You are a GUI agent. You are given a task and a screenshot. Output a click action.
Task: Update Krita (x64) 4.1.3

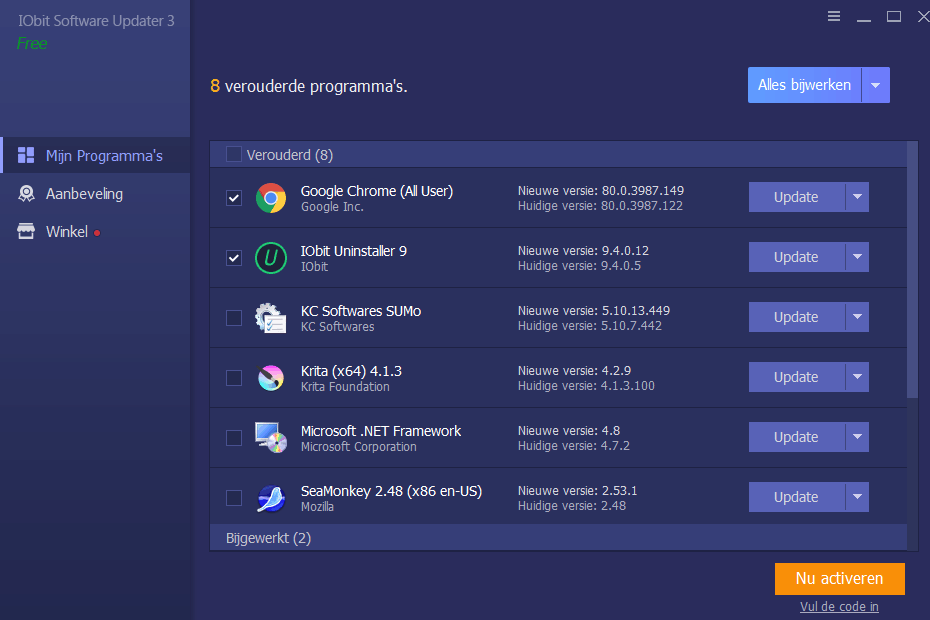click(x=797, y=377)
